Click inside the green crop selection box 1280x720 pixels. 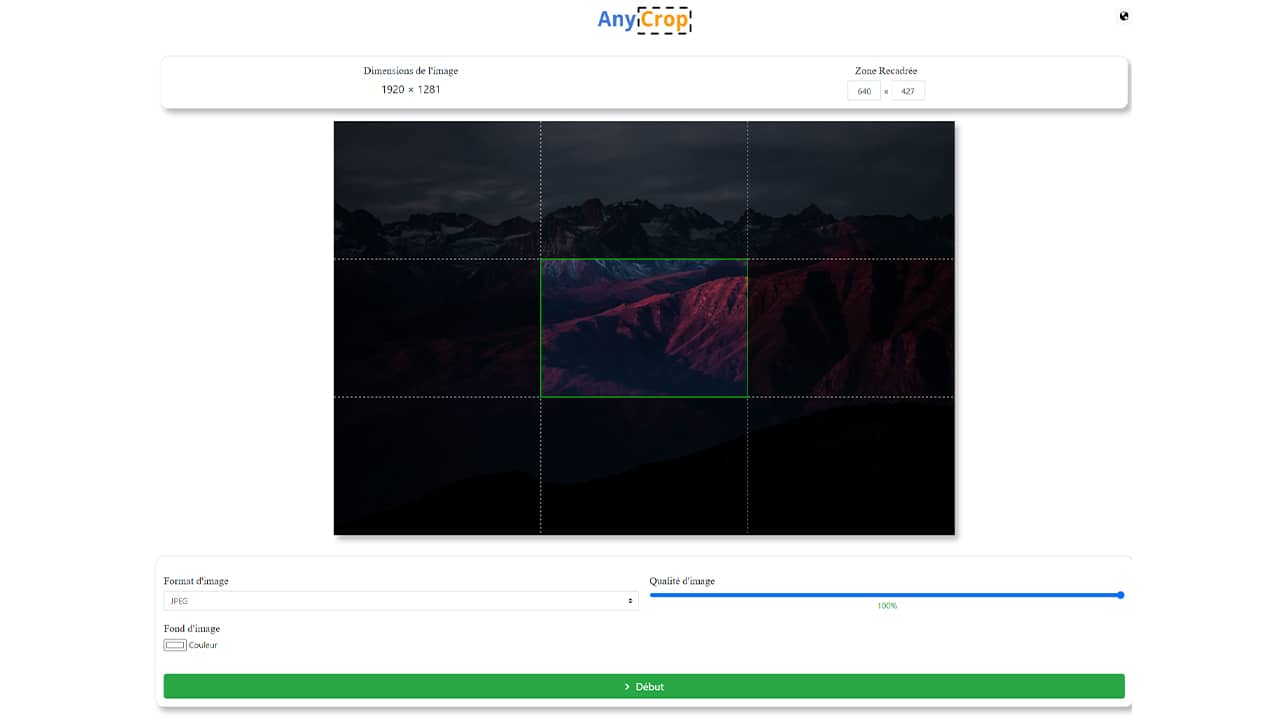point(644,328)
